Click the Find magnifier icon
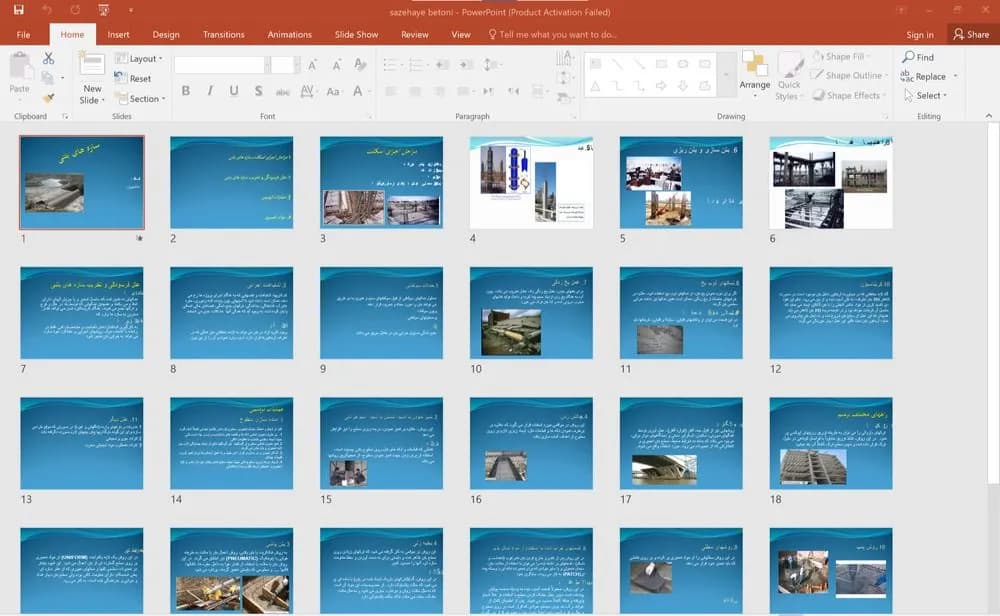Viewport: 1000px width, 616px height. coord(908,57)
